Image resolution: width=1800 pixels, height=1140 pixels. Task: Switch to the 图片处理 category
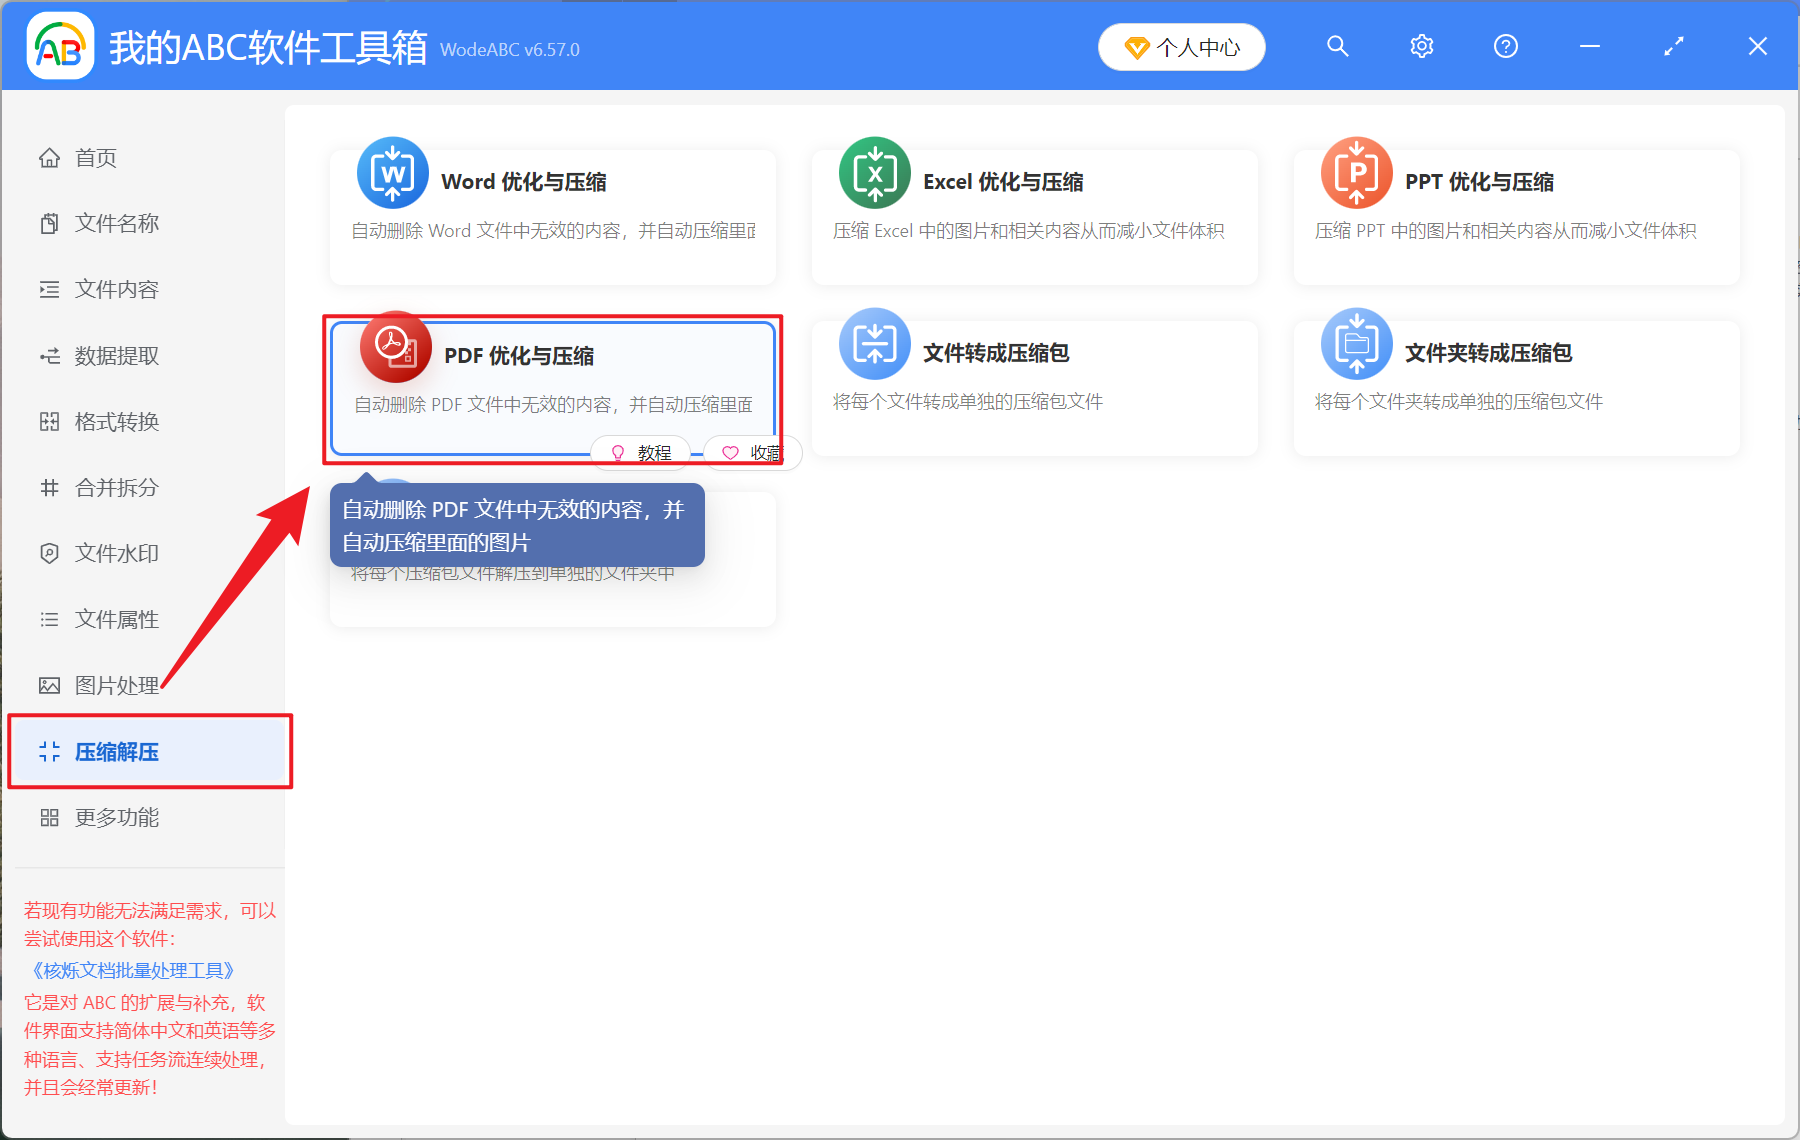pyautogui.click(x=115, y=685)
